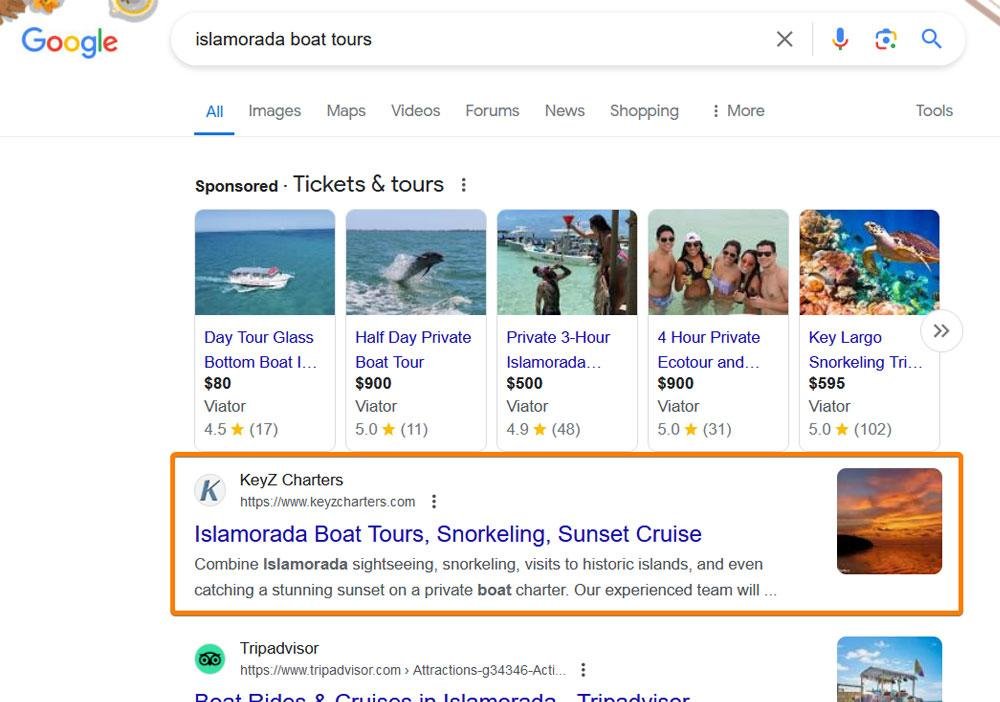Open KeyZ Charters result options menu

coord(434,502)
